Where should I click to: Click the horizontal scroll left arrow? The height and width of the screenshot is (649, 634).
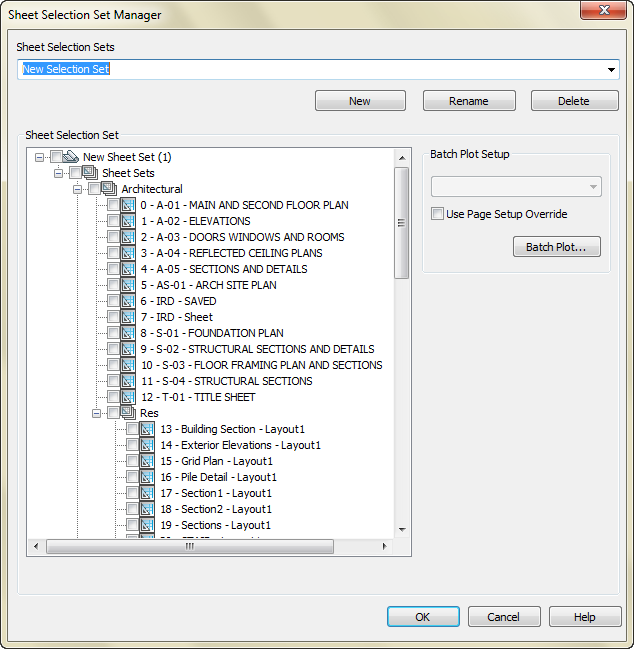(x=36, y=546)
